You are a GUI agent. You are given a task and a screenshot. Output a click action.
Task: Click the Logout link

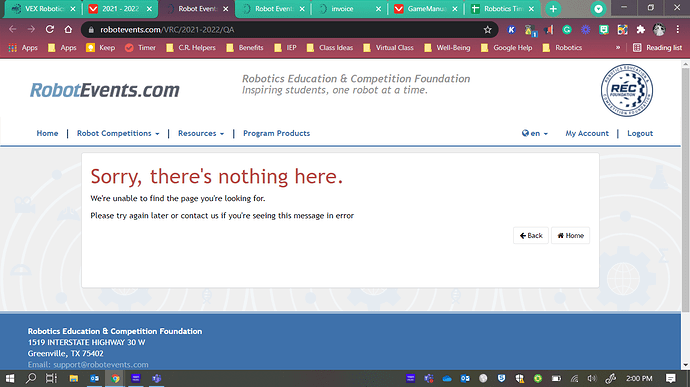[640, 133]
